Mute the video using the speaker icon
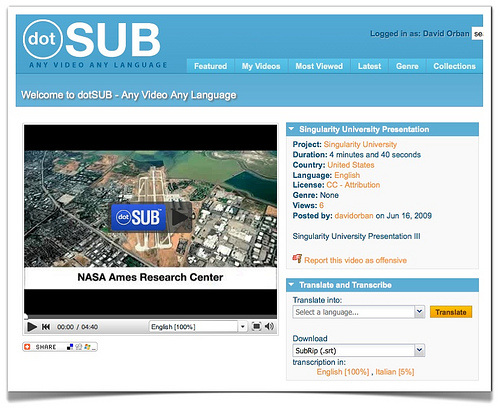Image resolution: width=500 pixels, height=409 pixels. pyautogui.click(x=269, y=326)
